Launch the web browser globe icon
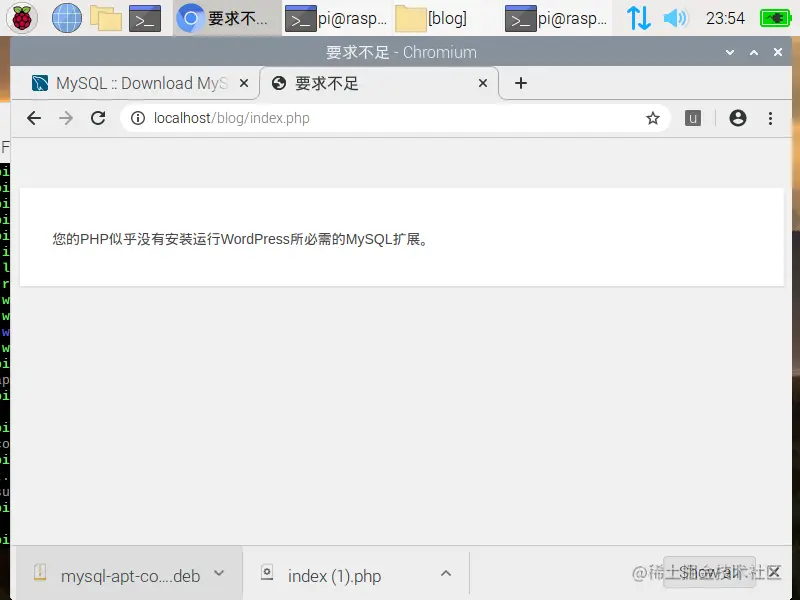 click(67, 18)
